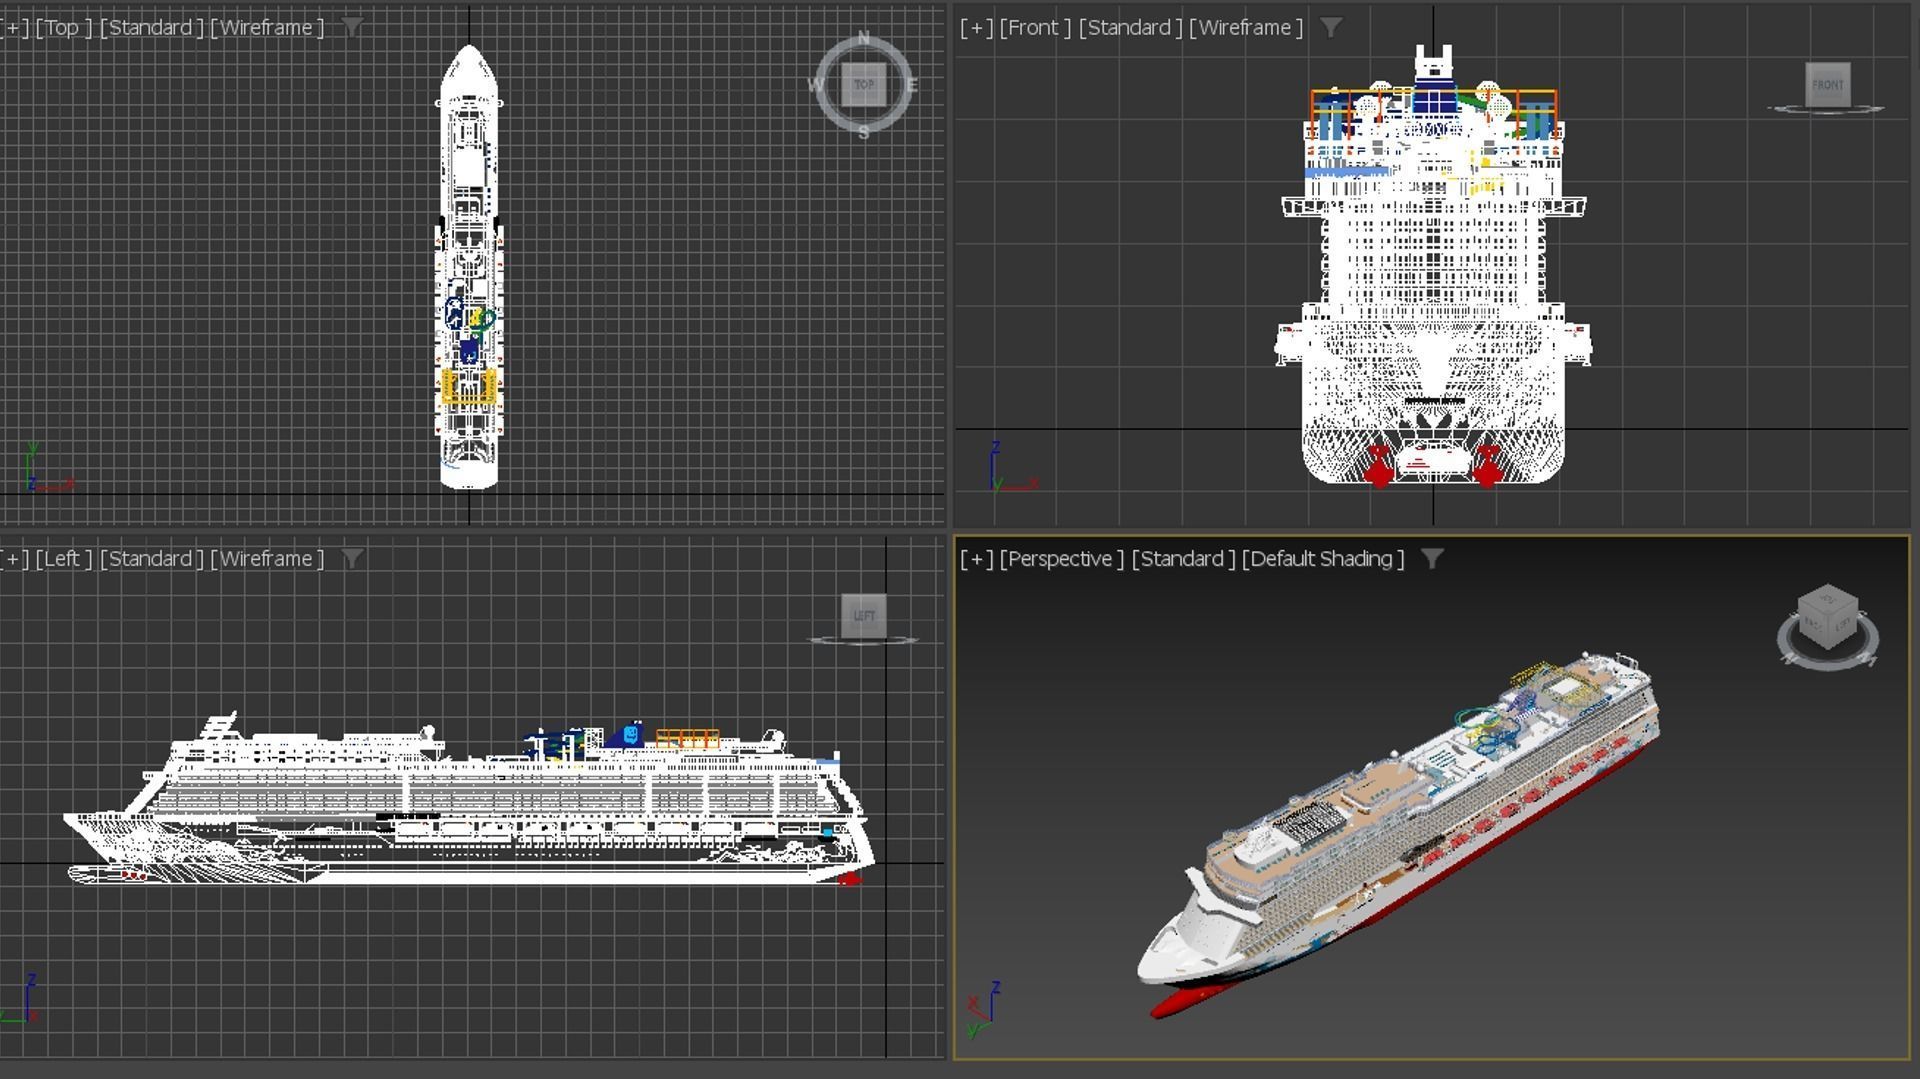The height and width of the screenshot is (1079, 1920).
Task: Click the E compass point on Top ViewCube
Action: tap(911, 85)
